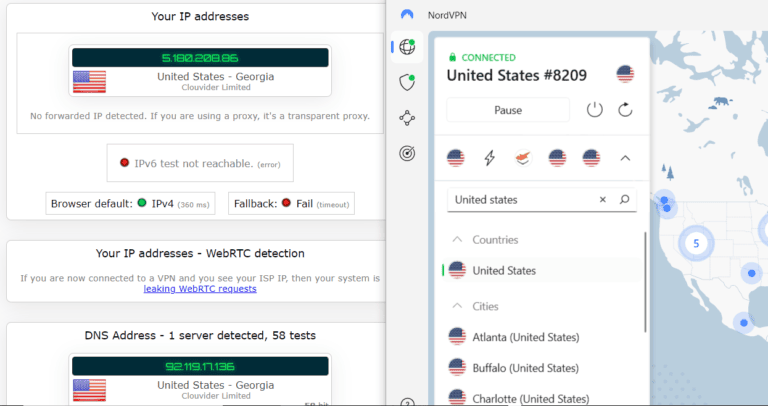Image resolution: width=768 pixels, height=406 pixels.
Task: Open the Threat Protection shield icon
Action: coord(407,83)
